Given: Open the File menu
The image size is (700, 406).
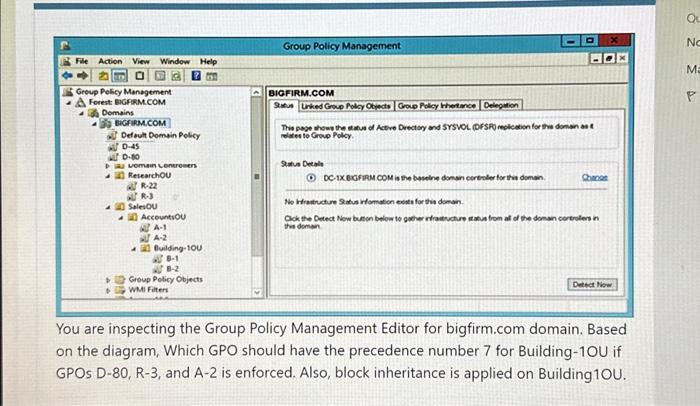Looking at the screenshot, I should tap(82, 61).
